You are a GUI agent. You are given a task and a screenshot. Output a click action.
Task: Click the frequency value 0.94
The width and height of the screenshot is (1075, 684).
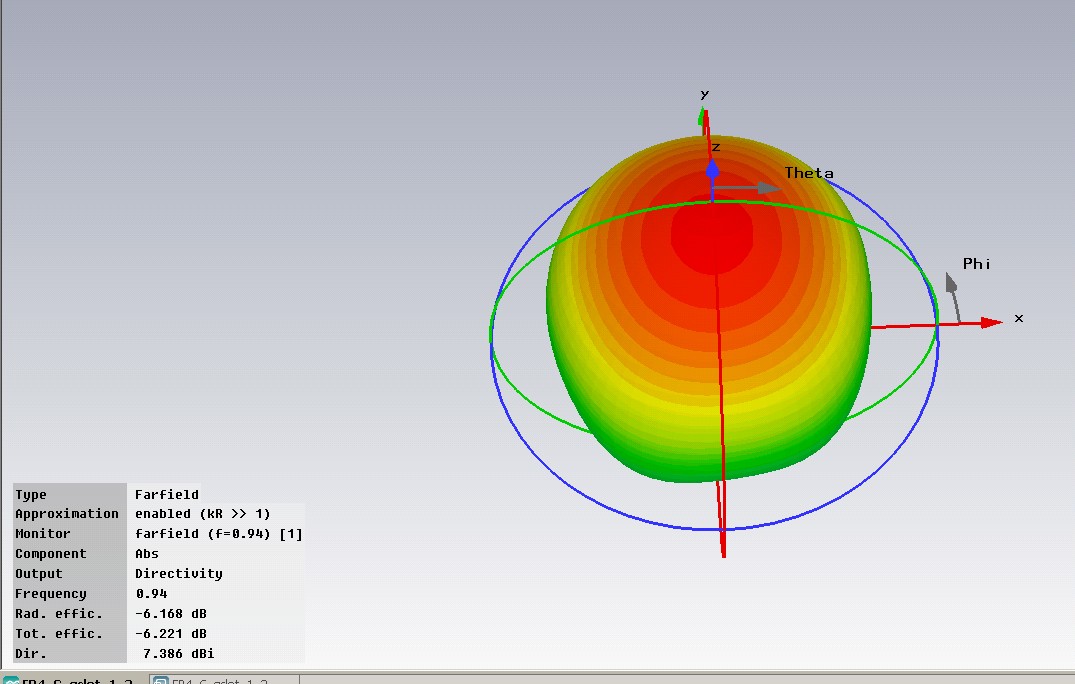(151, 594)
